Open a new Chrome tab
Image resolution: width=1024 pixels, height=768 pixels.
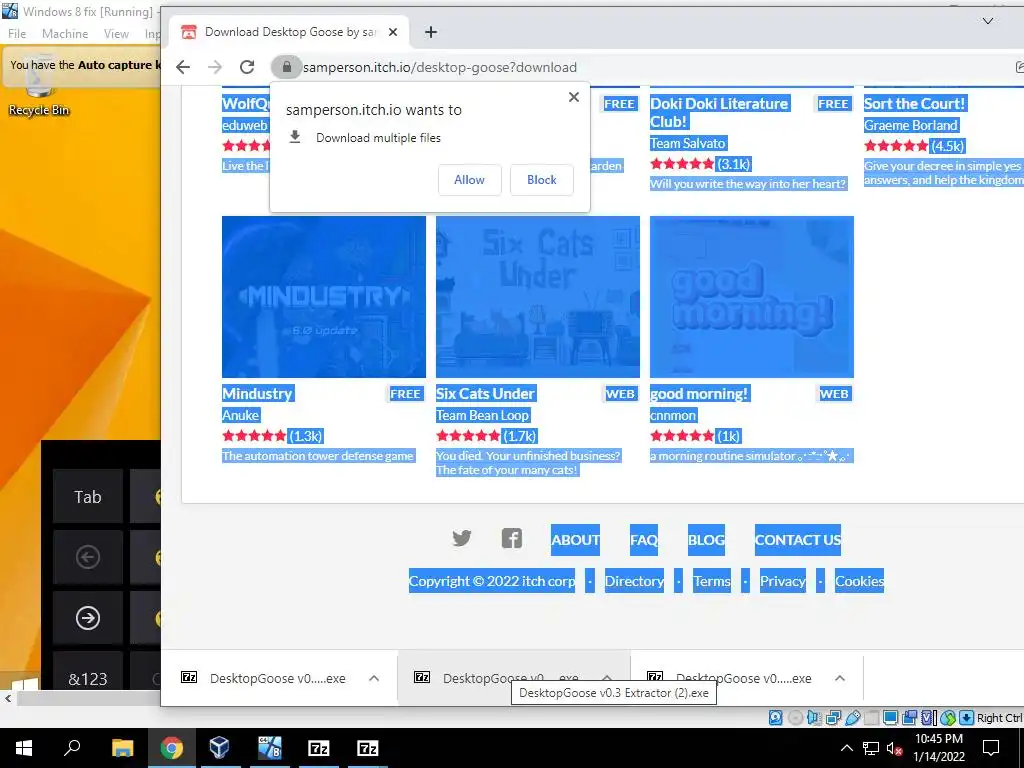430,32
